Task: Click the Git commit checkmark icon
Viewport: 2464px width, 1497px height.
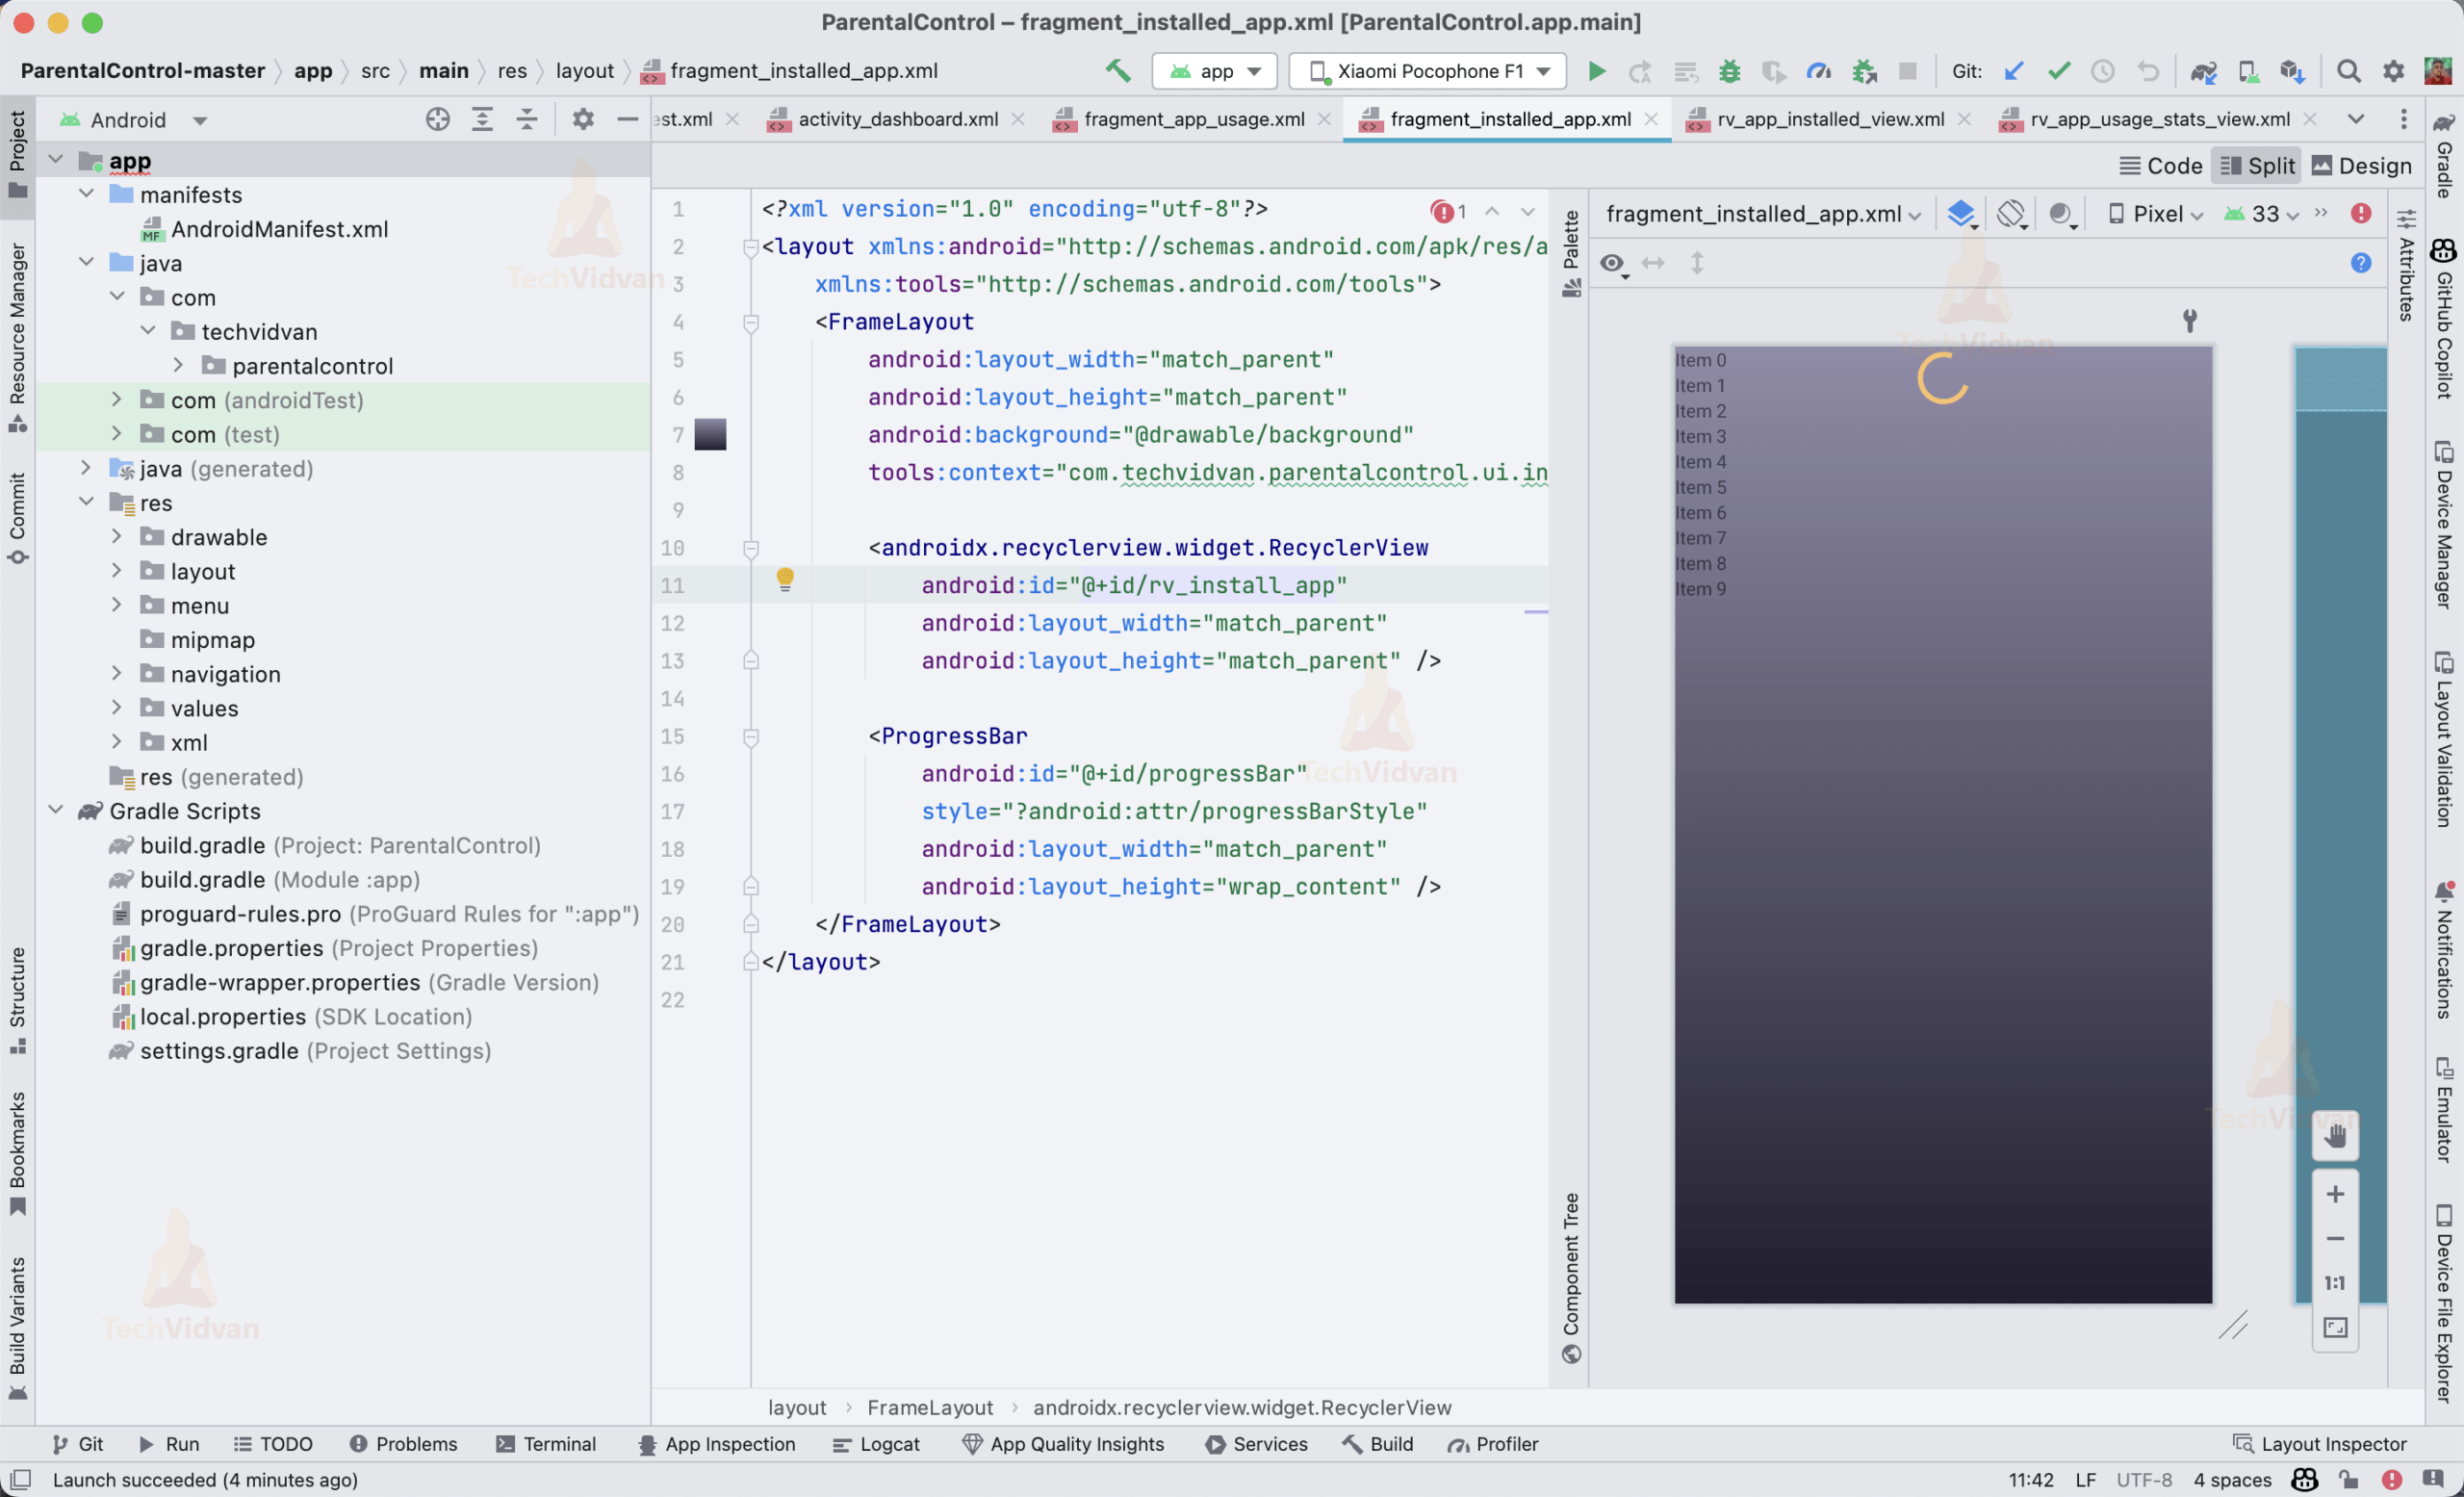Action: click(2058, 71)
